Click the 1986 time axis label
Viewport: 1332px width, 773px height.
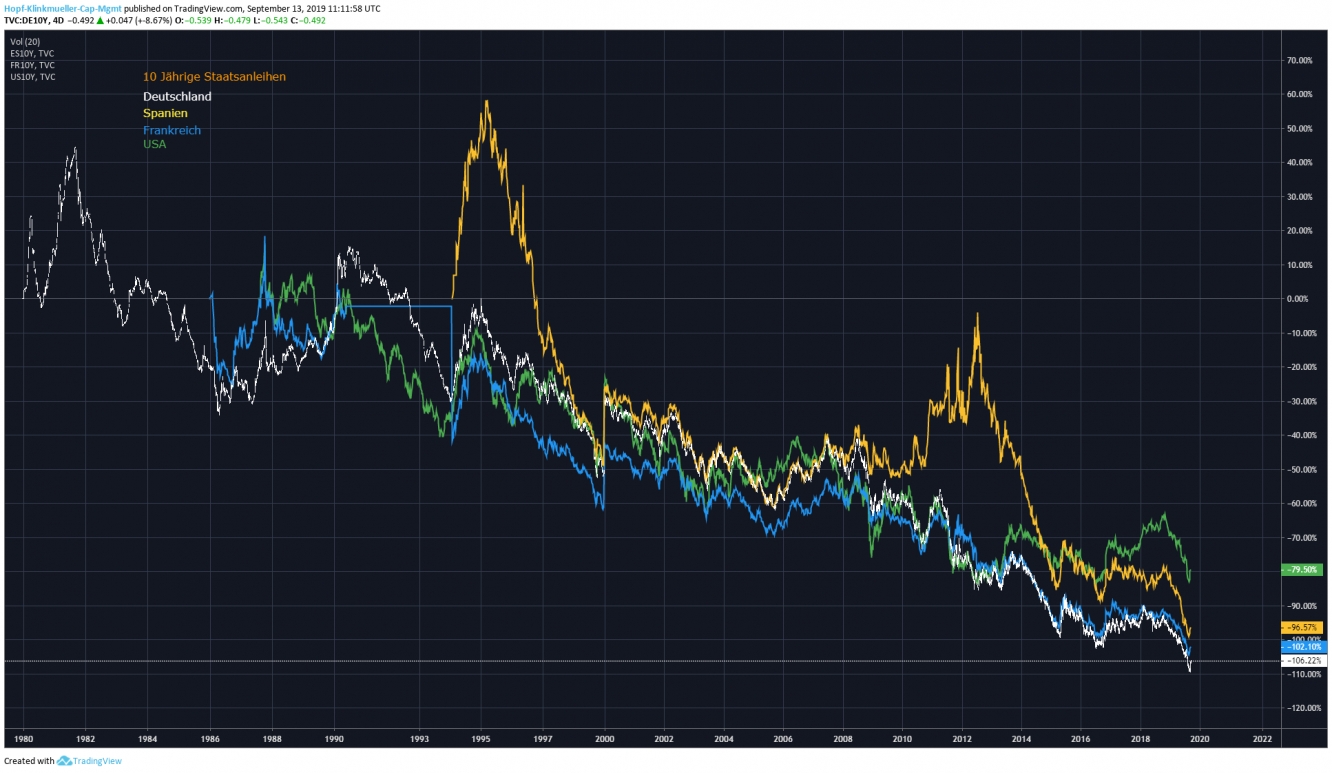click(210, 739)
